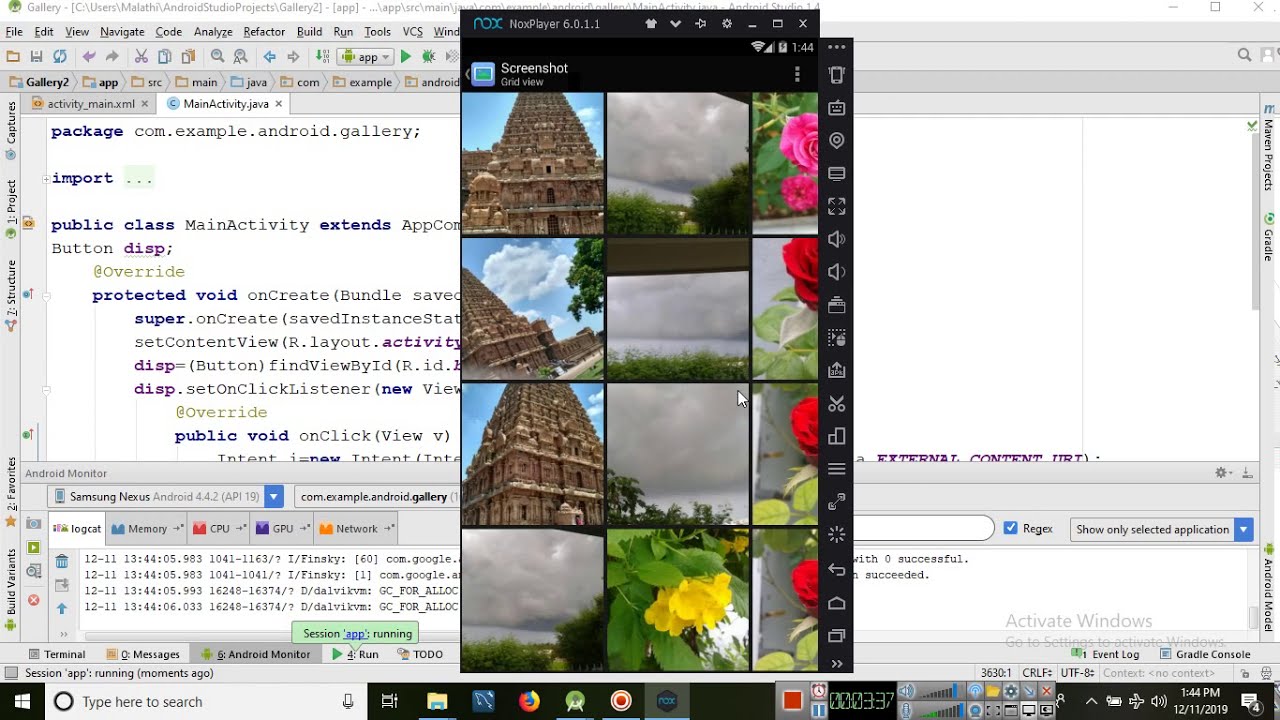Screen dimensions: 1280x720
Task: Click the red terminate application icon
Action: click(x=34, y=600)
